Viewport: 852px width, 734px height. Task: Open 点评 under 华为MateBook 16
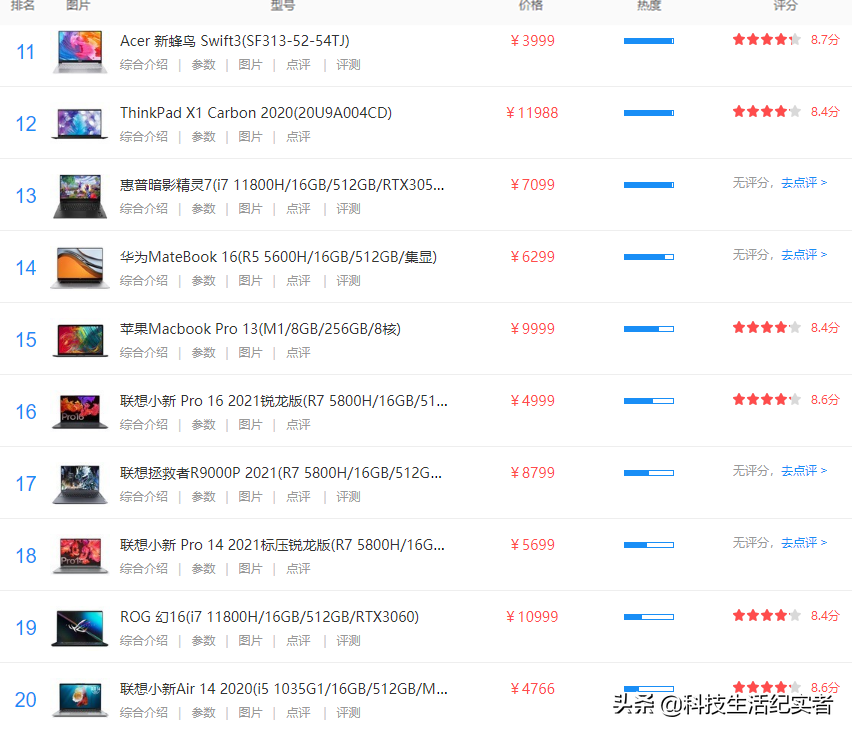pyautogui.click(x=298, y=280)
